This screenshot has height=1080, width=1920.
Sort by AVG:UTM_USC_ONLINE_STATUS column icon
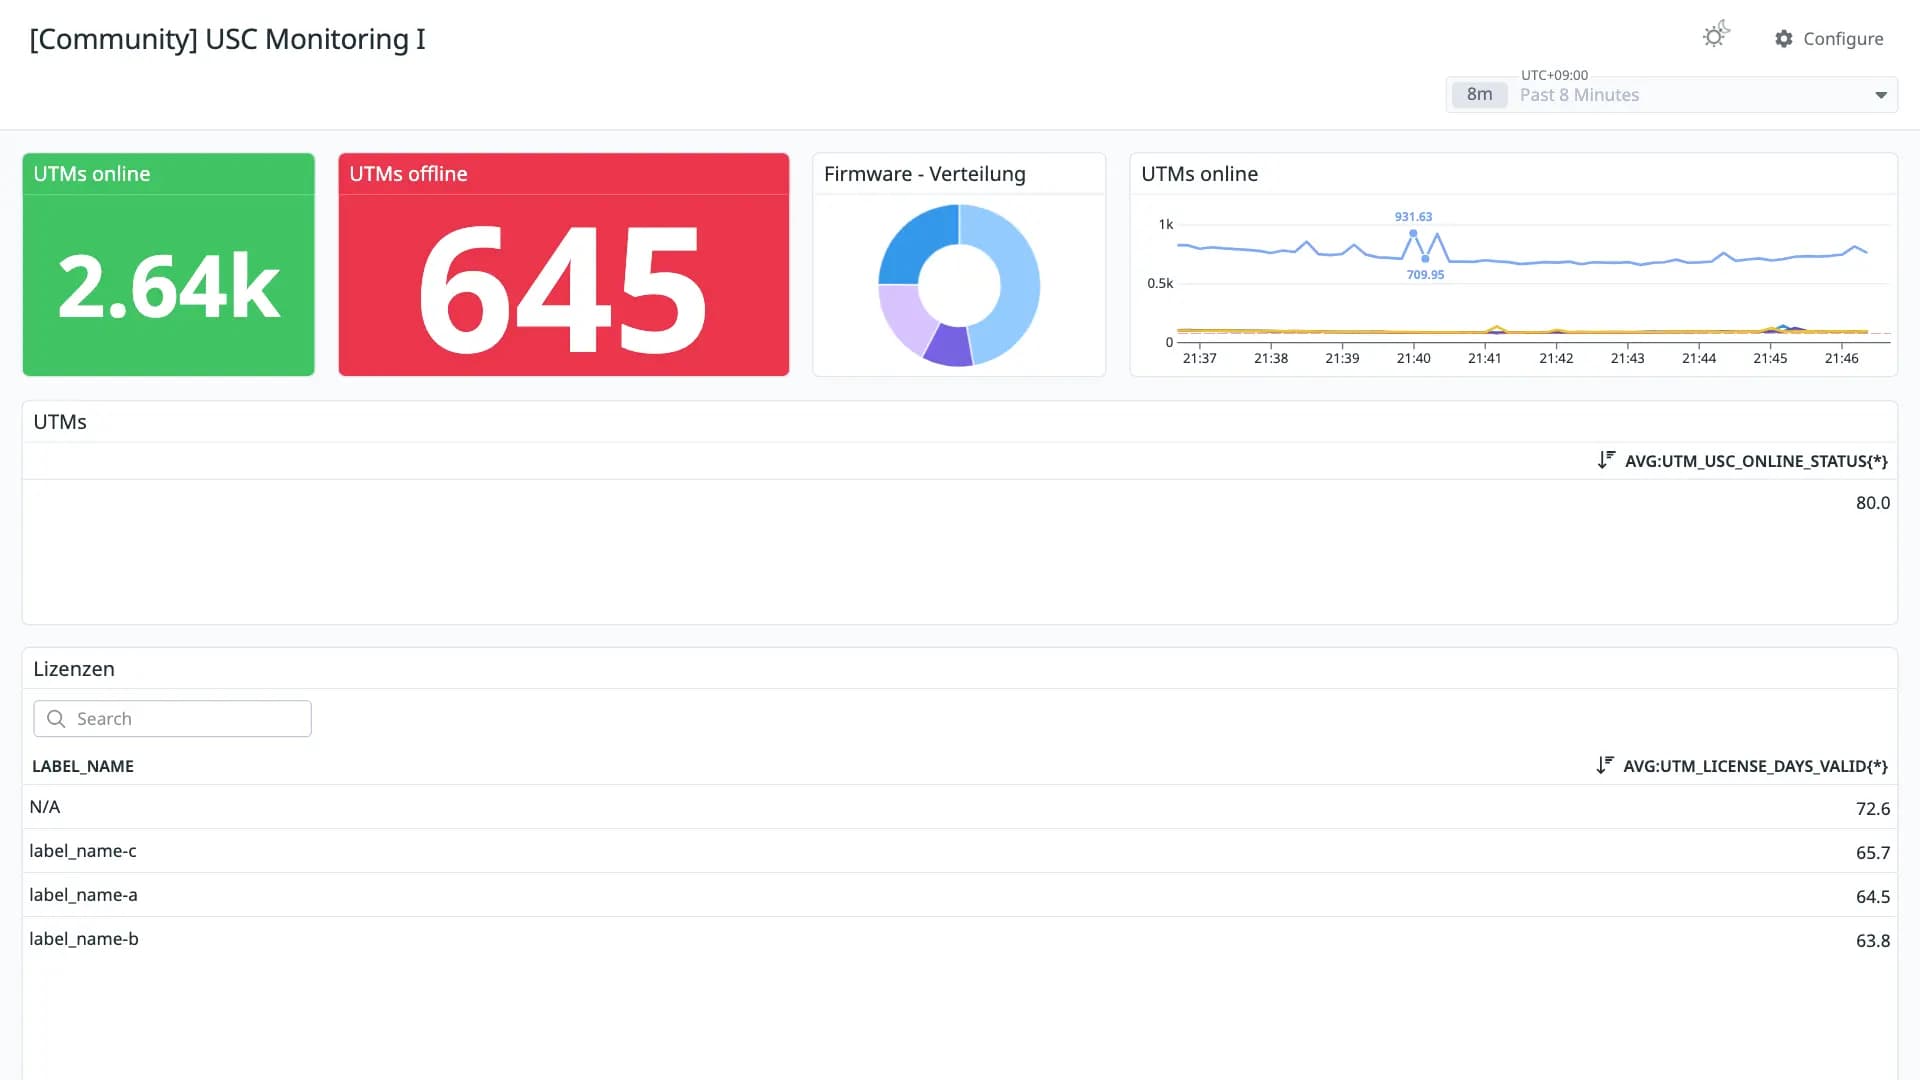(1606, 460)
